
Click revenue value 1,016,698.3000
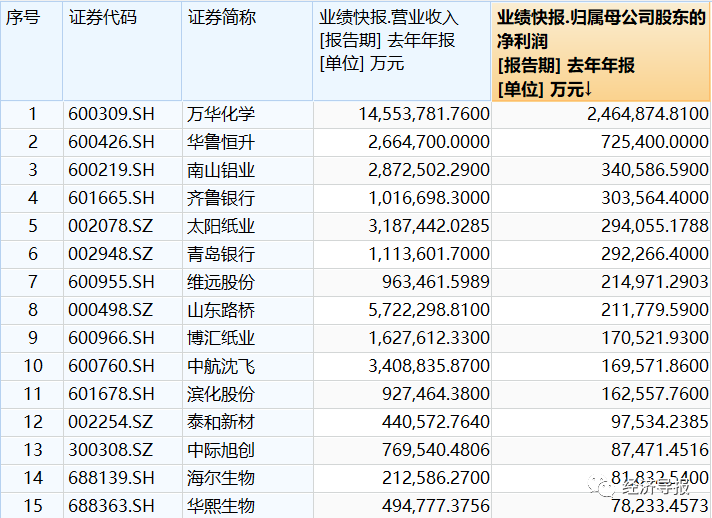click(429, 198)
